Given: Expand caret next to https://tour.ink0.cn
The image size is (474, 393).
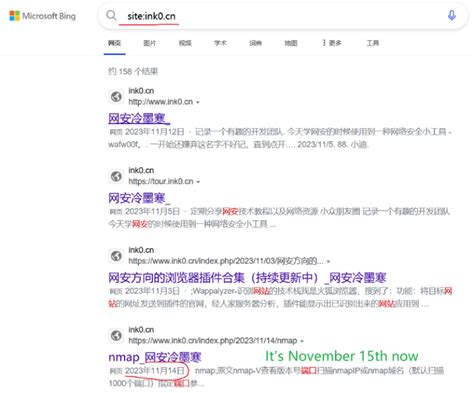Looking at the screenshot, I should pos(198,182).
